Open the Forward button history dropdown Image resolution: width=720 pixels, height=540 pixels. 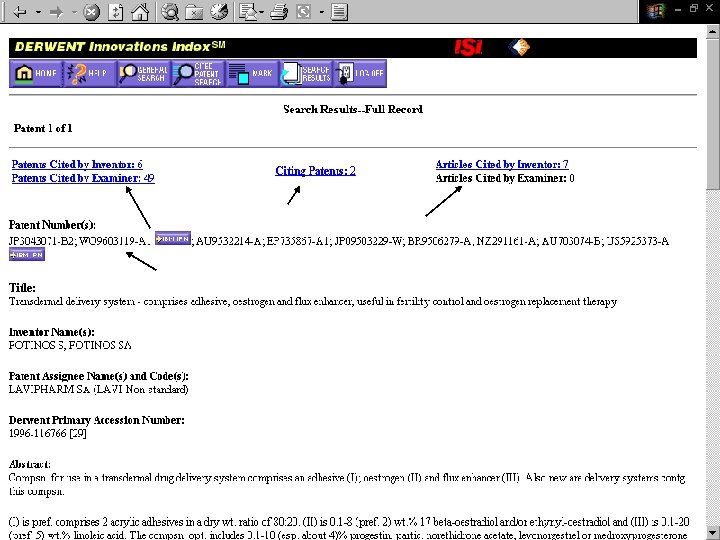(74, 12)
